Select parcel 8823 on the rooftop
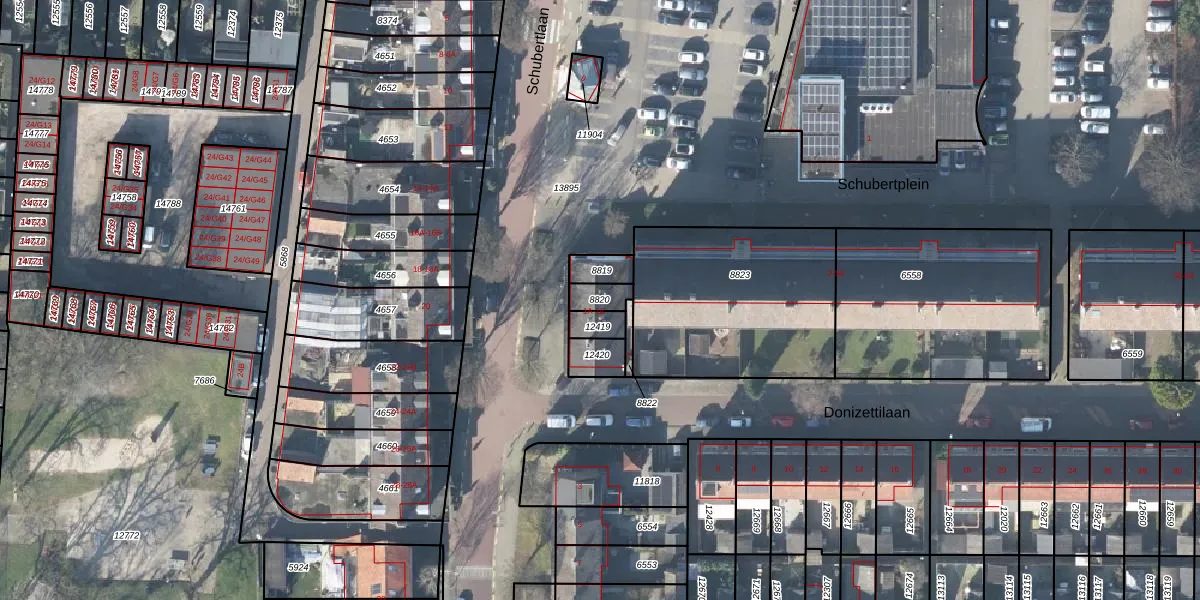The width and height of the screenshot is (1200, 600). pos(740,274)
